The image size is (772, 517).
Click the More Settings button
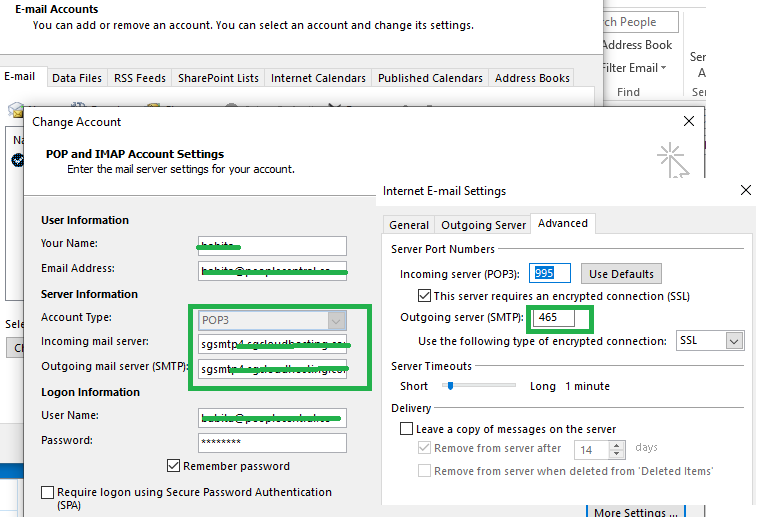point(636,511)
